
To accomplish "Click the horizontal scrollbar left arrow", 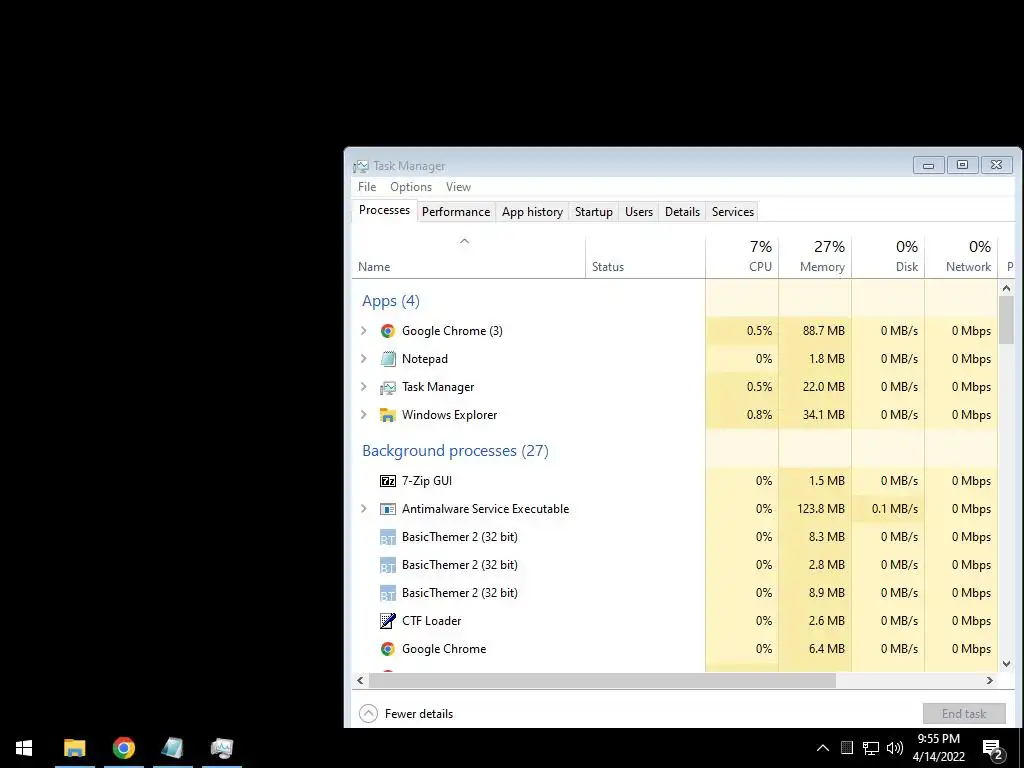I will click(360, 680).
